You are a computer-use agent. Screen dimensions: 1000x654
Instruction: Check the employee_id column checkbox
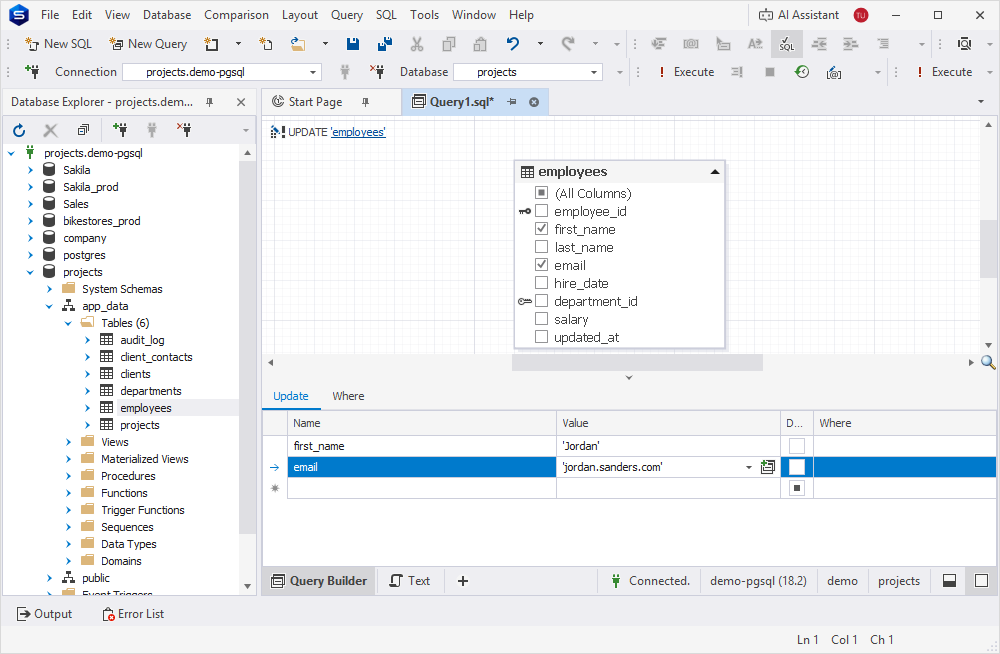tap(541, 211)
